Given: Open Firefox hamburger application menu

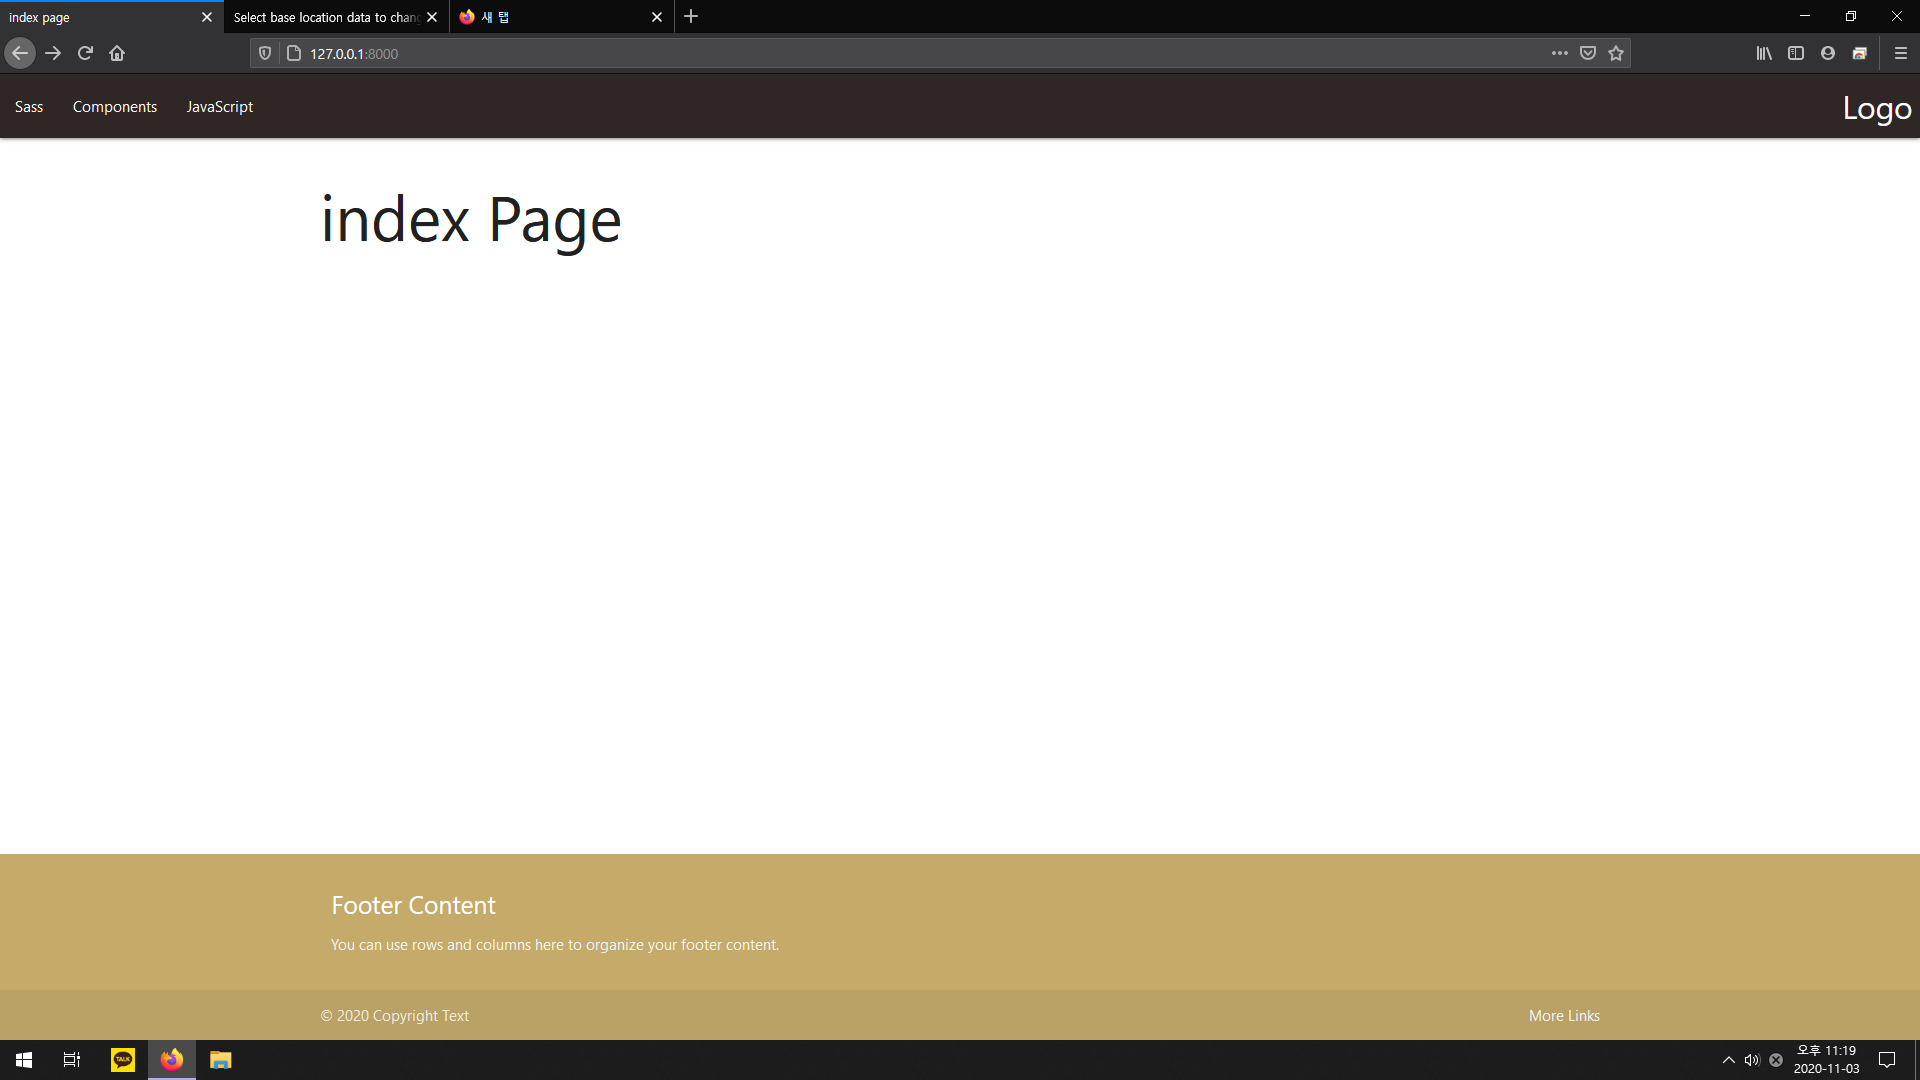Looking at the screenshot, I should pyautogui.click(x=1901, y=53).
